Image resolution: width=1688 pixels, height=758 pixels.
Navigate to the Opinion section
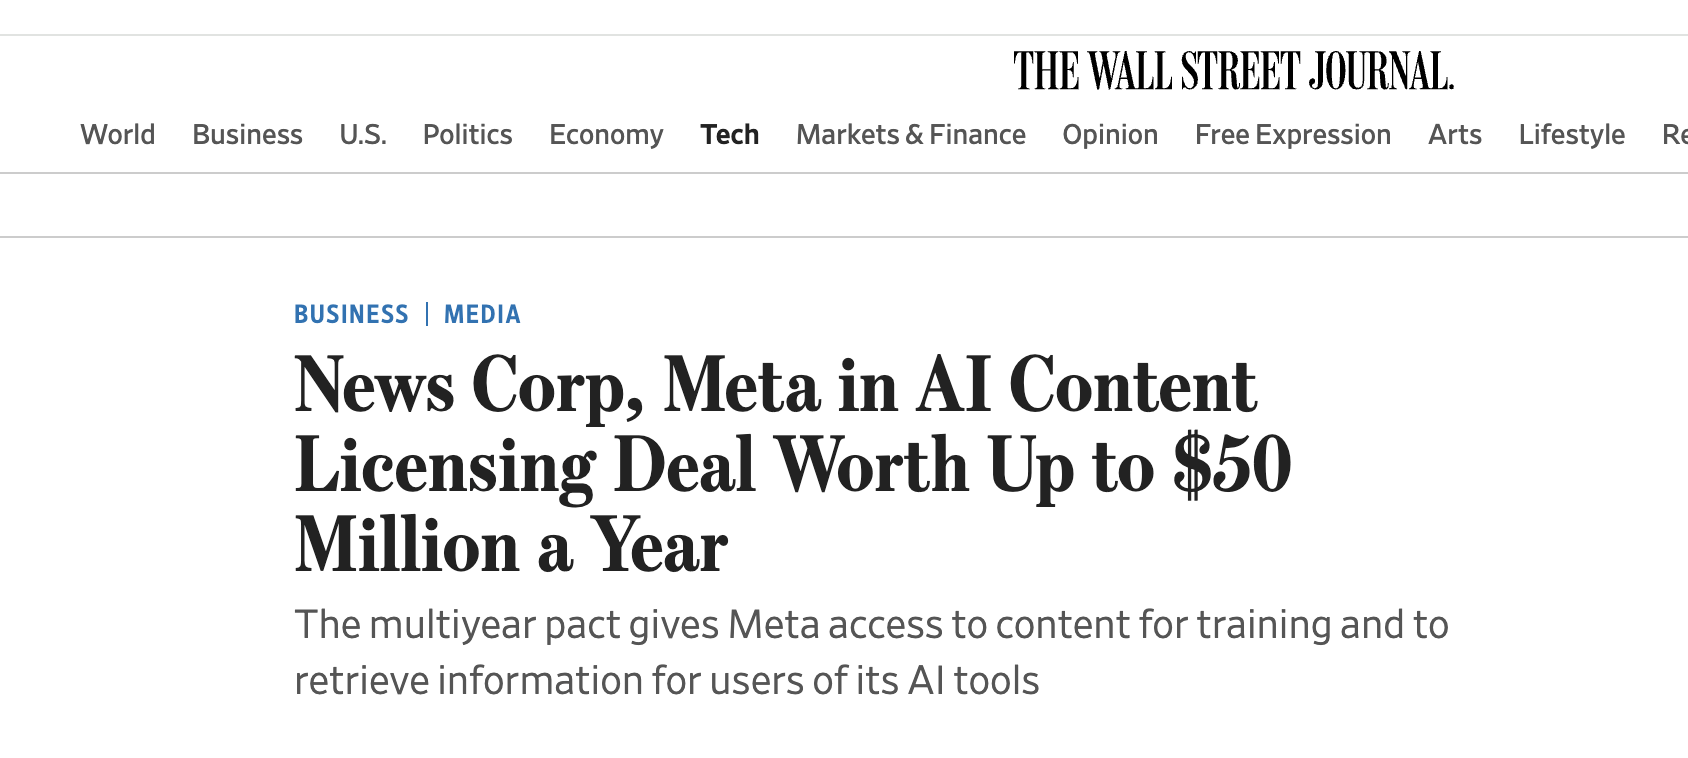coord(1110,134)
